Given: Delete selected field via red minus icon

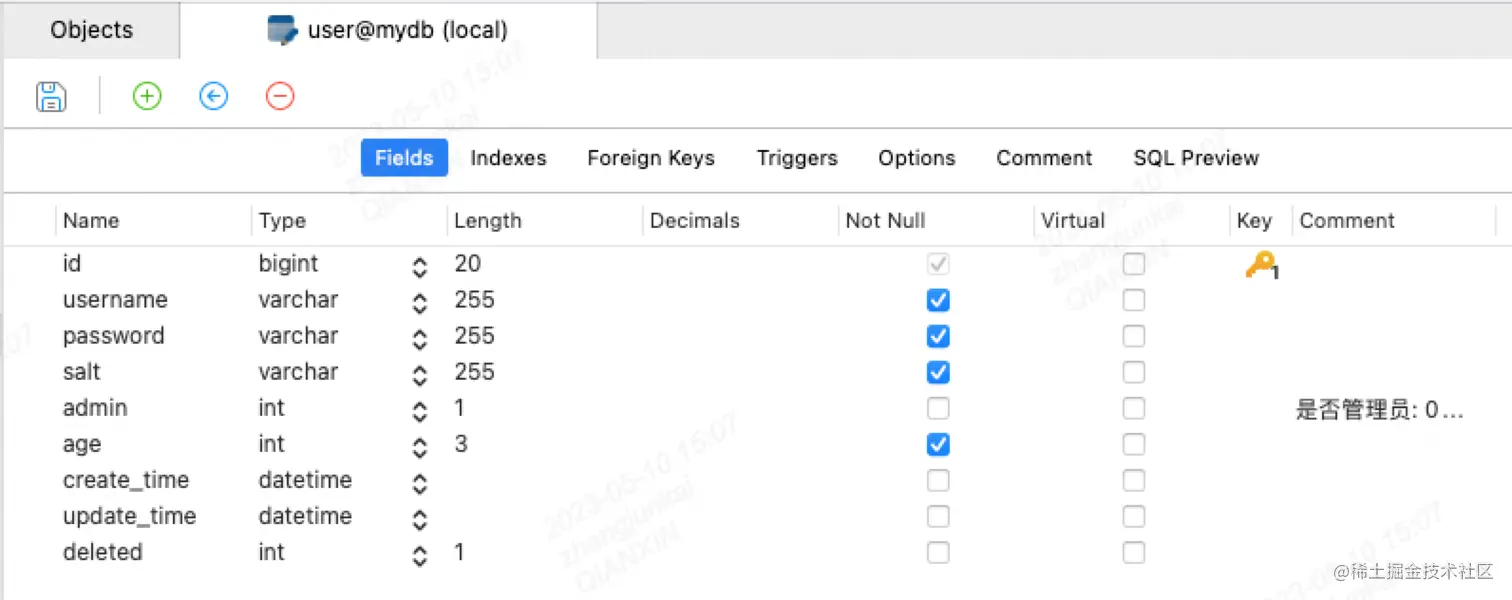Looking at the screenshot, I should tap(279, 95).
